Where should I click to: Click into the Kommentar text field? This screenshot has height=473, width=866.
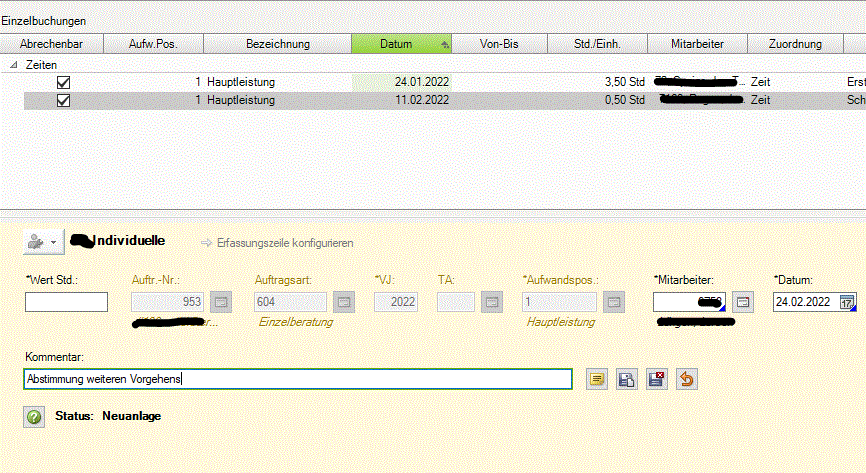point(298,379)
